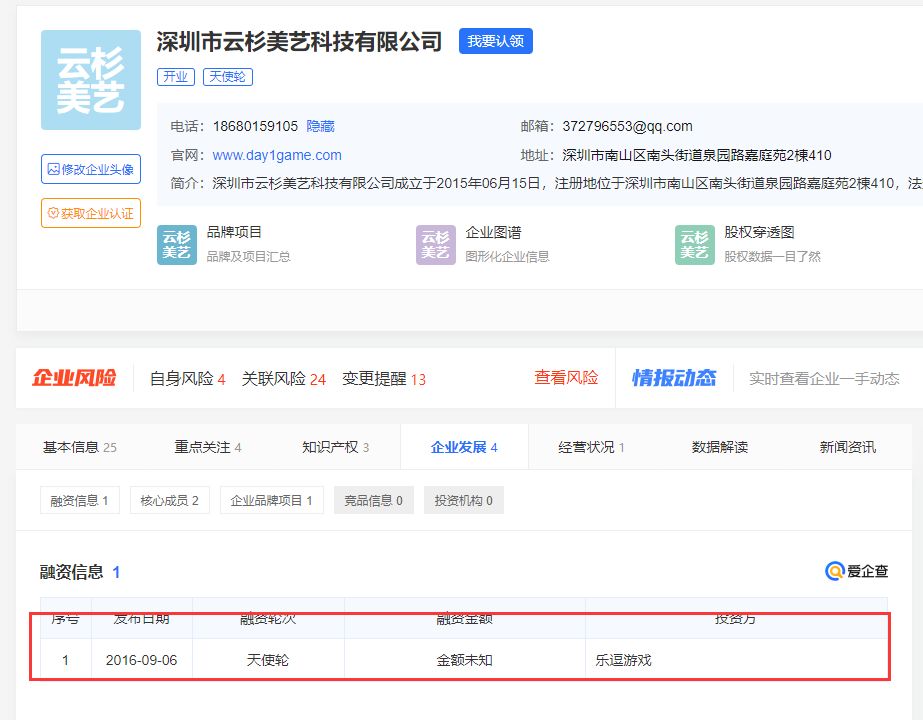Click the date cell 2016-09-06

click(141, 661)
